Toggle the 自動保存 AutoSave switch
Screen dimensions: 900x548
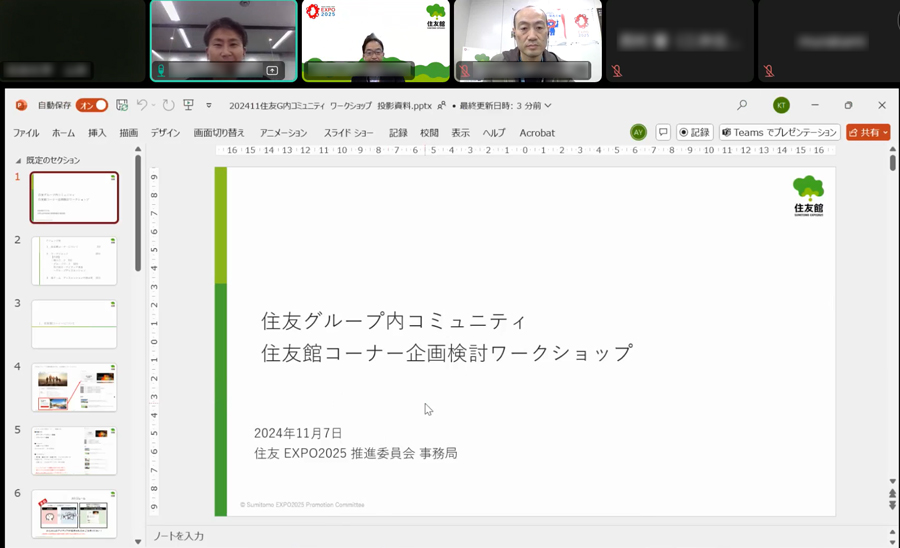[x=92, y=105]
